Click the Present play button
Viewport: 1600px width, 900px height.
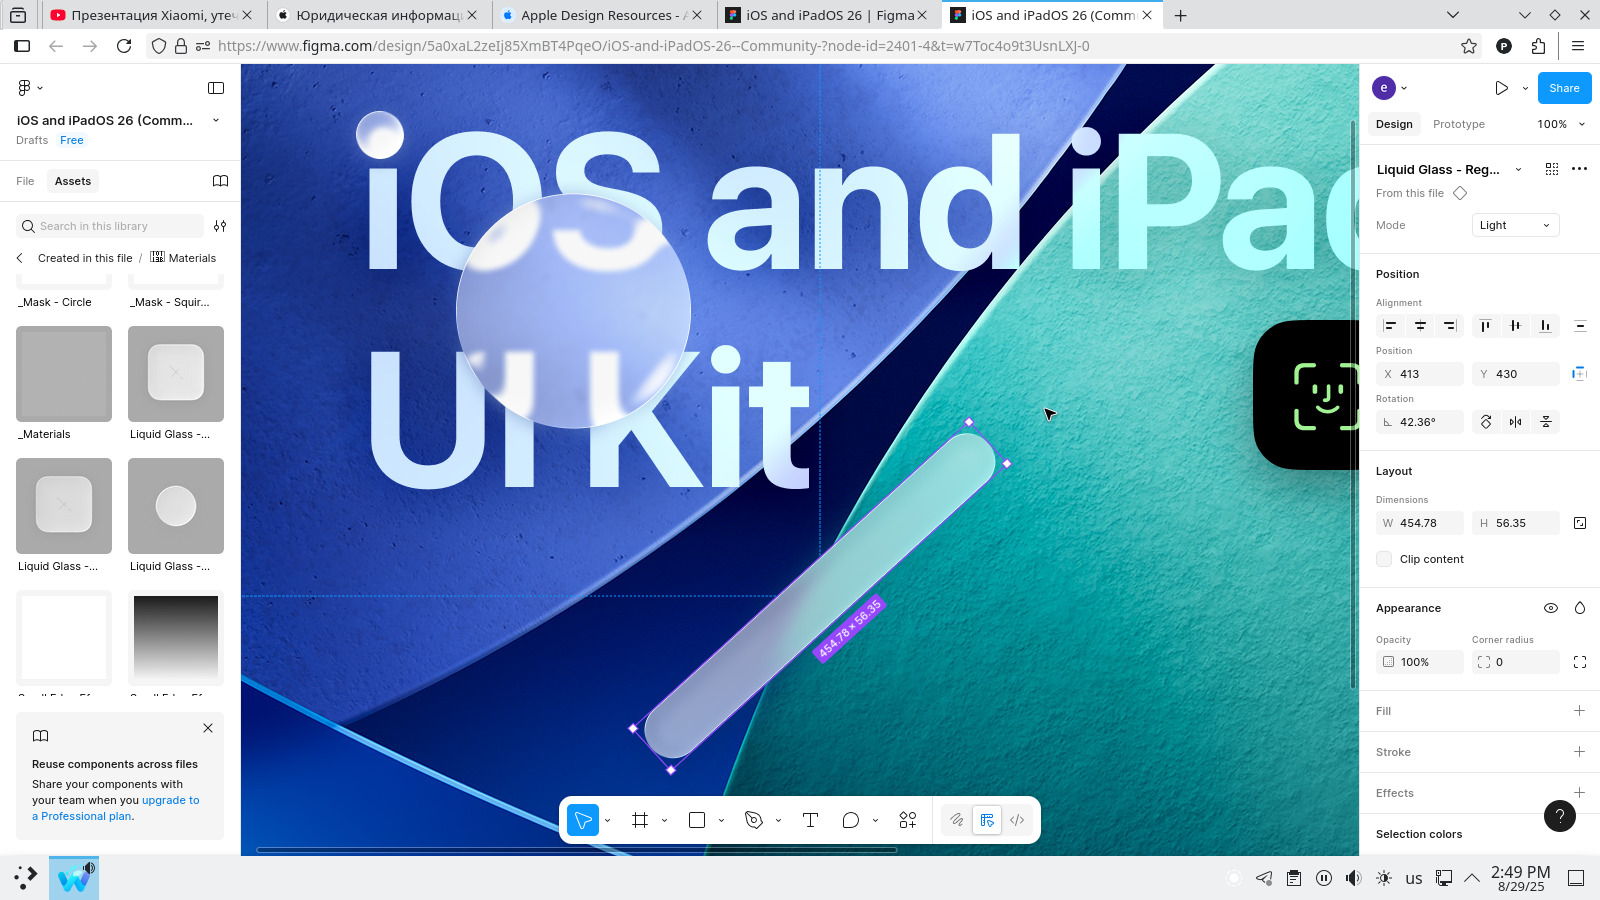coord(1501,88)
